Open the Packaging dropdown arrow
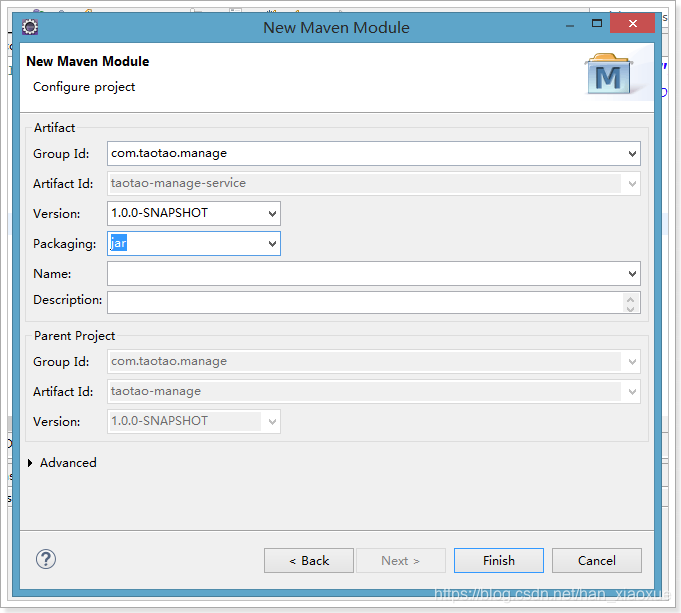This screenshot has height=613, width=681. coord(272,243)
